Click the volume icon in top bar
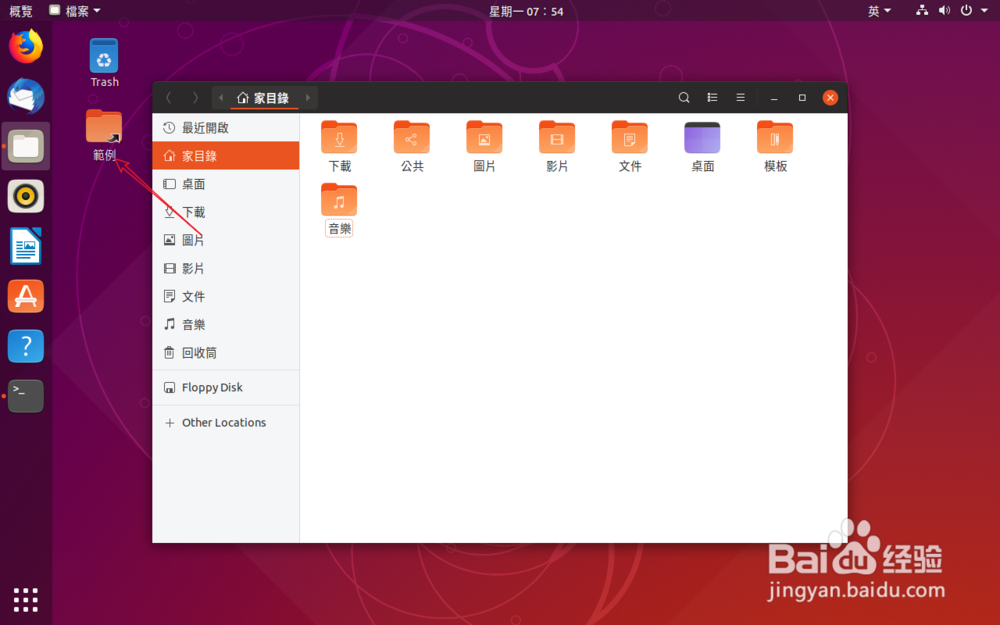 coord(944,10)
